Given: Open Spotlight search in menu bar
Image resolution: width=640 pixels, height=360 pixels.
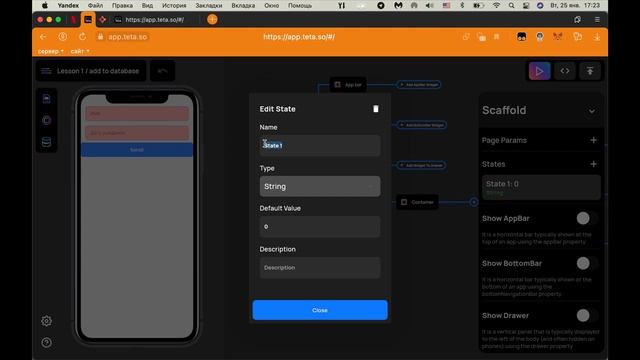Looking at the screenshot, I should coord(511,5).
